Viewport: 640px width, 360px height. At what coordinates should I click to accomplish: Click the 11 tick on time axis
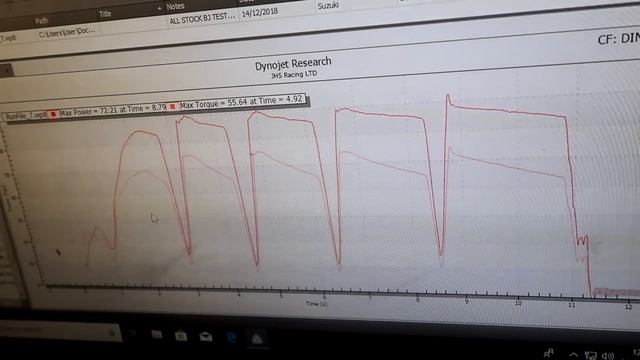click(572, 304)
